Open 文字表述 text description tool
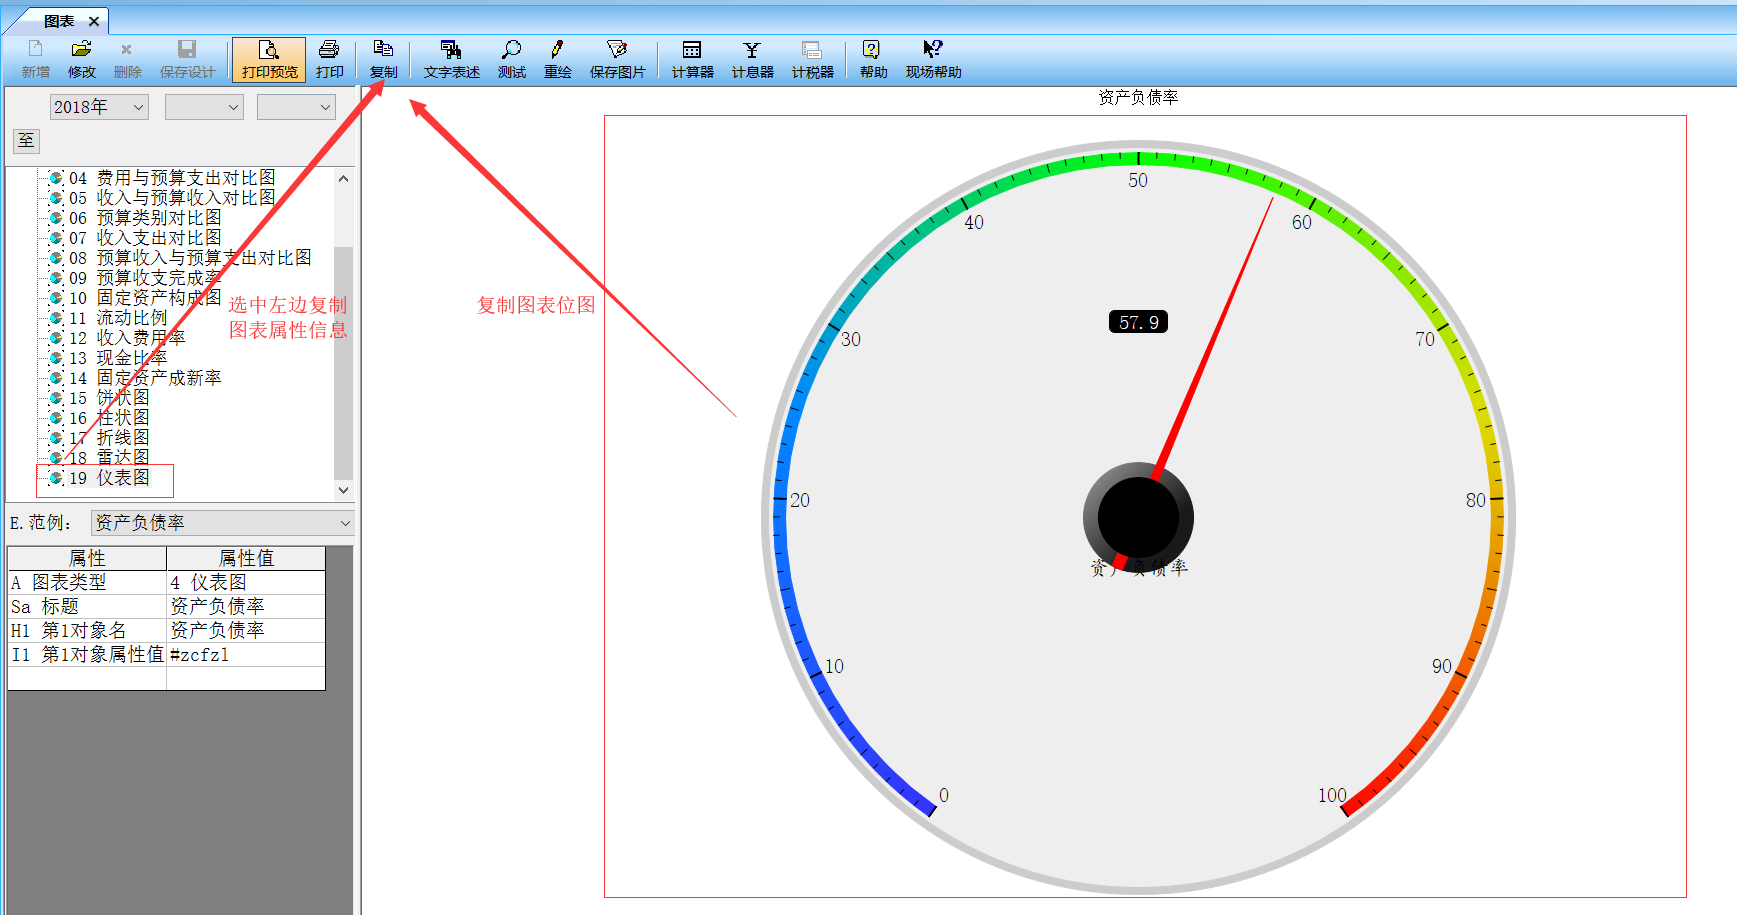This screenshot has height=915, width=1737. pos(451,50)
